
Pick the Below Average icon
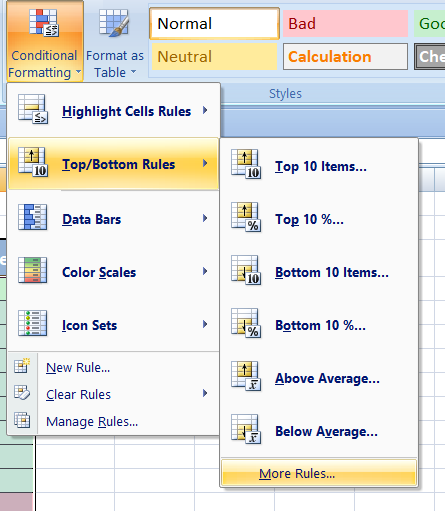246,429
